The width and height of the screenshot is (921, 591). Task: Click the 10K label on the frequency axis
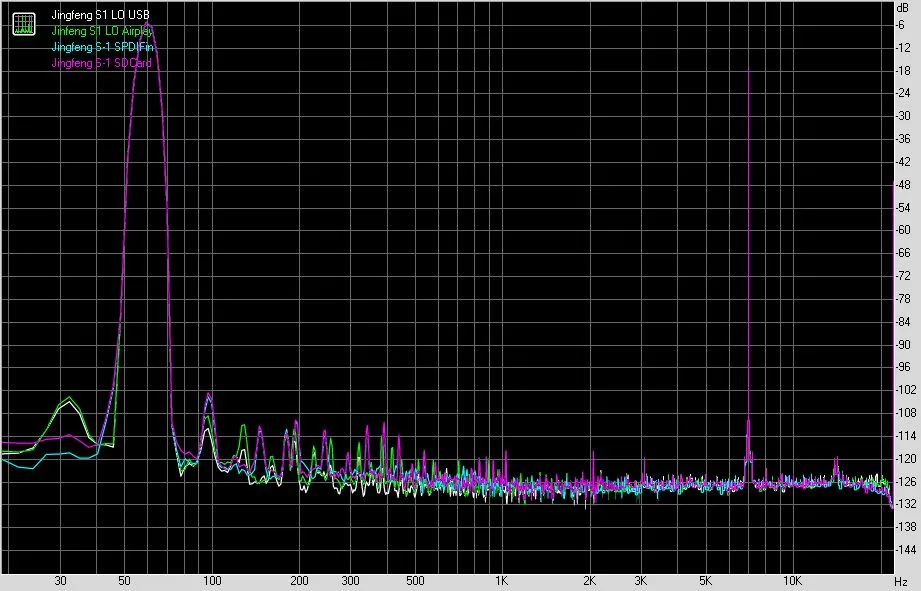point(792,581)
